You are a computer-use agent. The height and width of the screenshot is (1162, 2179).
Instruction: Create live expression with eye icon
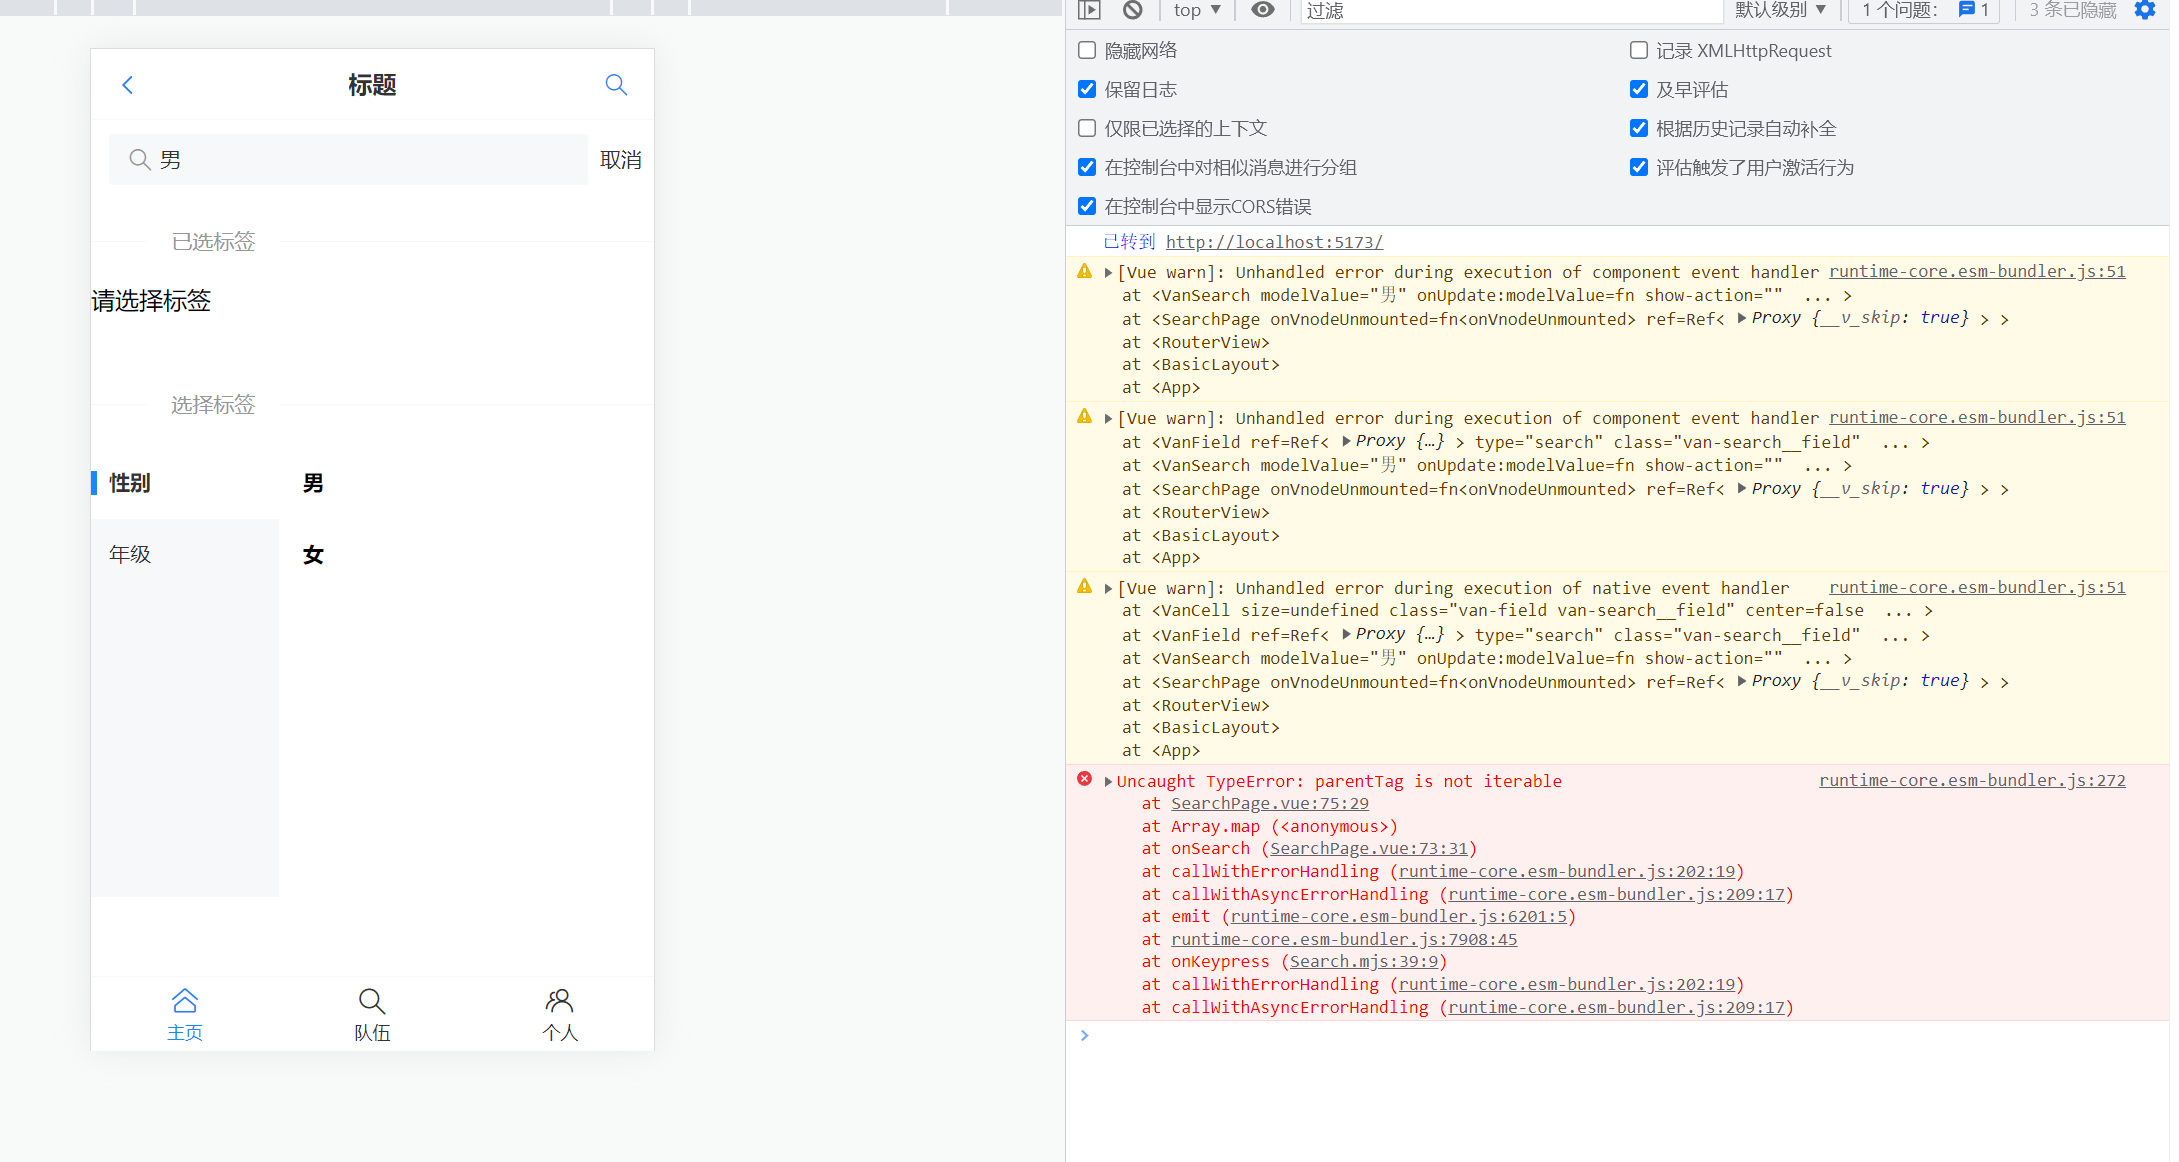point(1263,10)
